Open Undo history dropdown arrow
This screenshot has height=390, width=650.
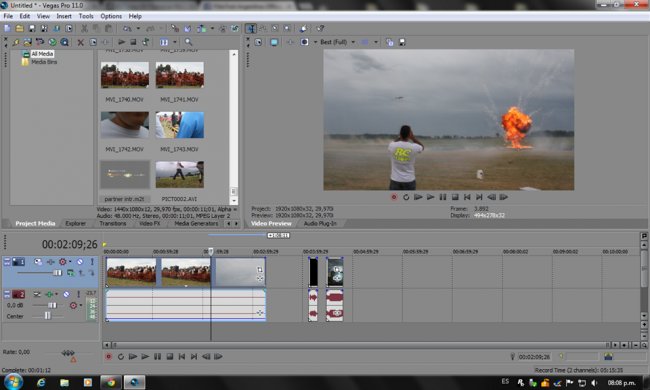138,29
